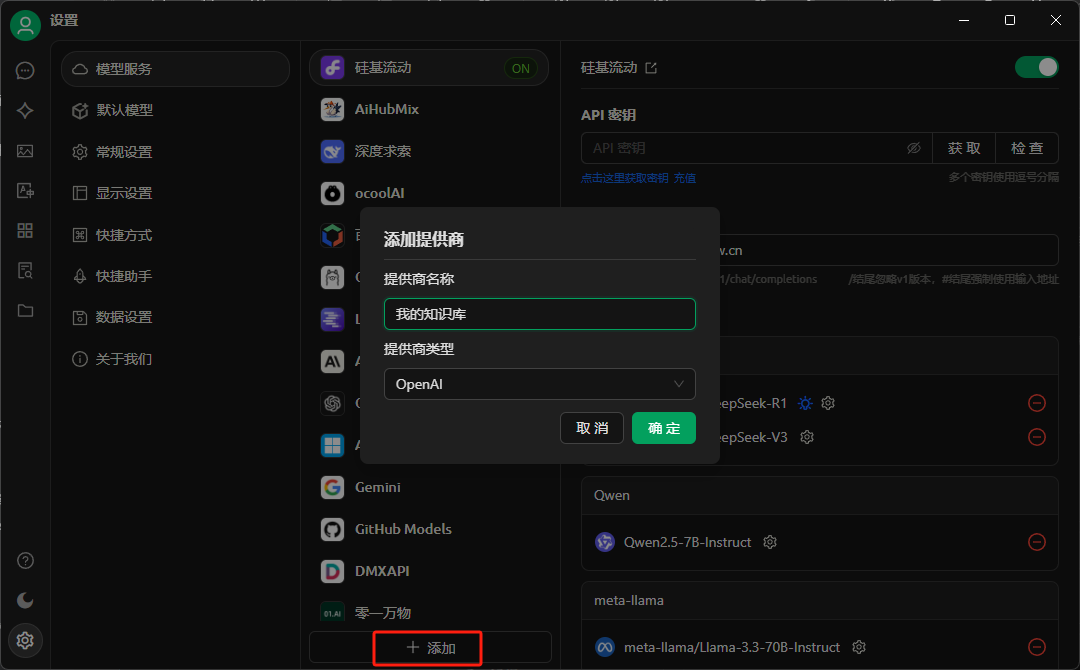Open the help question mark icon

[x=25, y=561]
